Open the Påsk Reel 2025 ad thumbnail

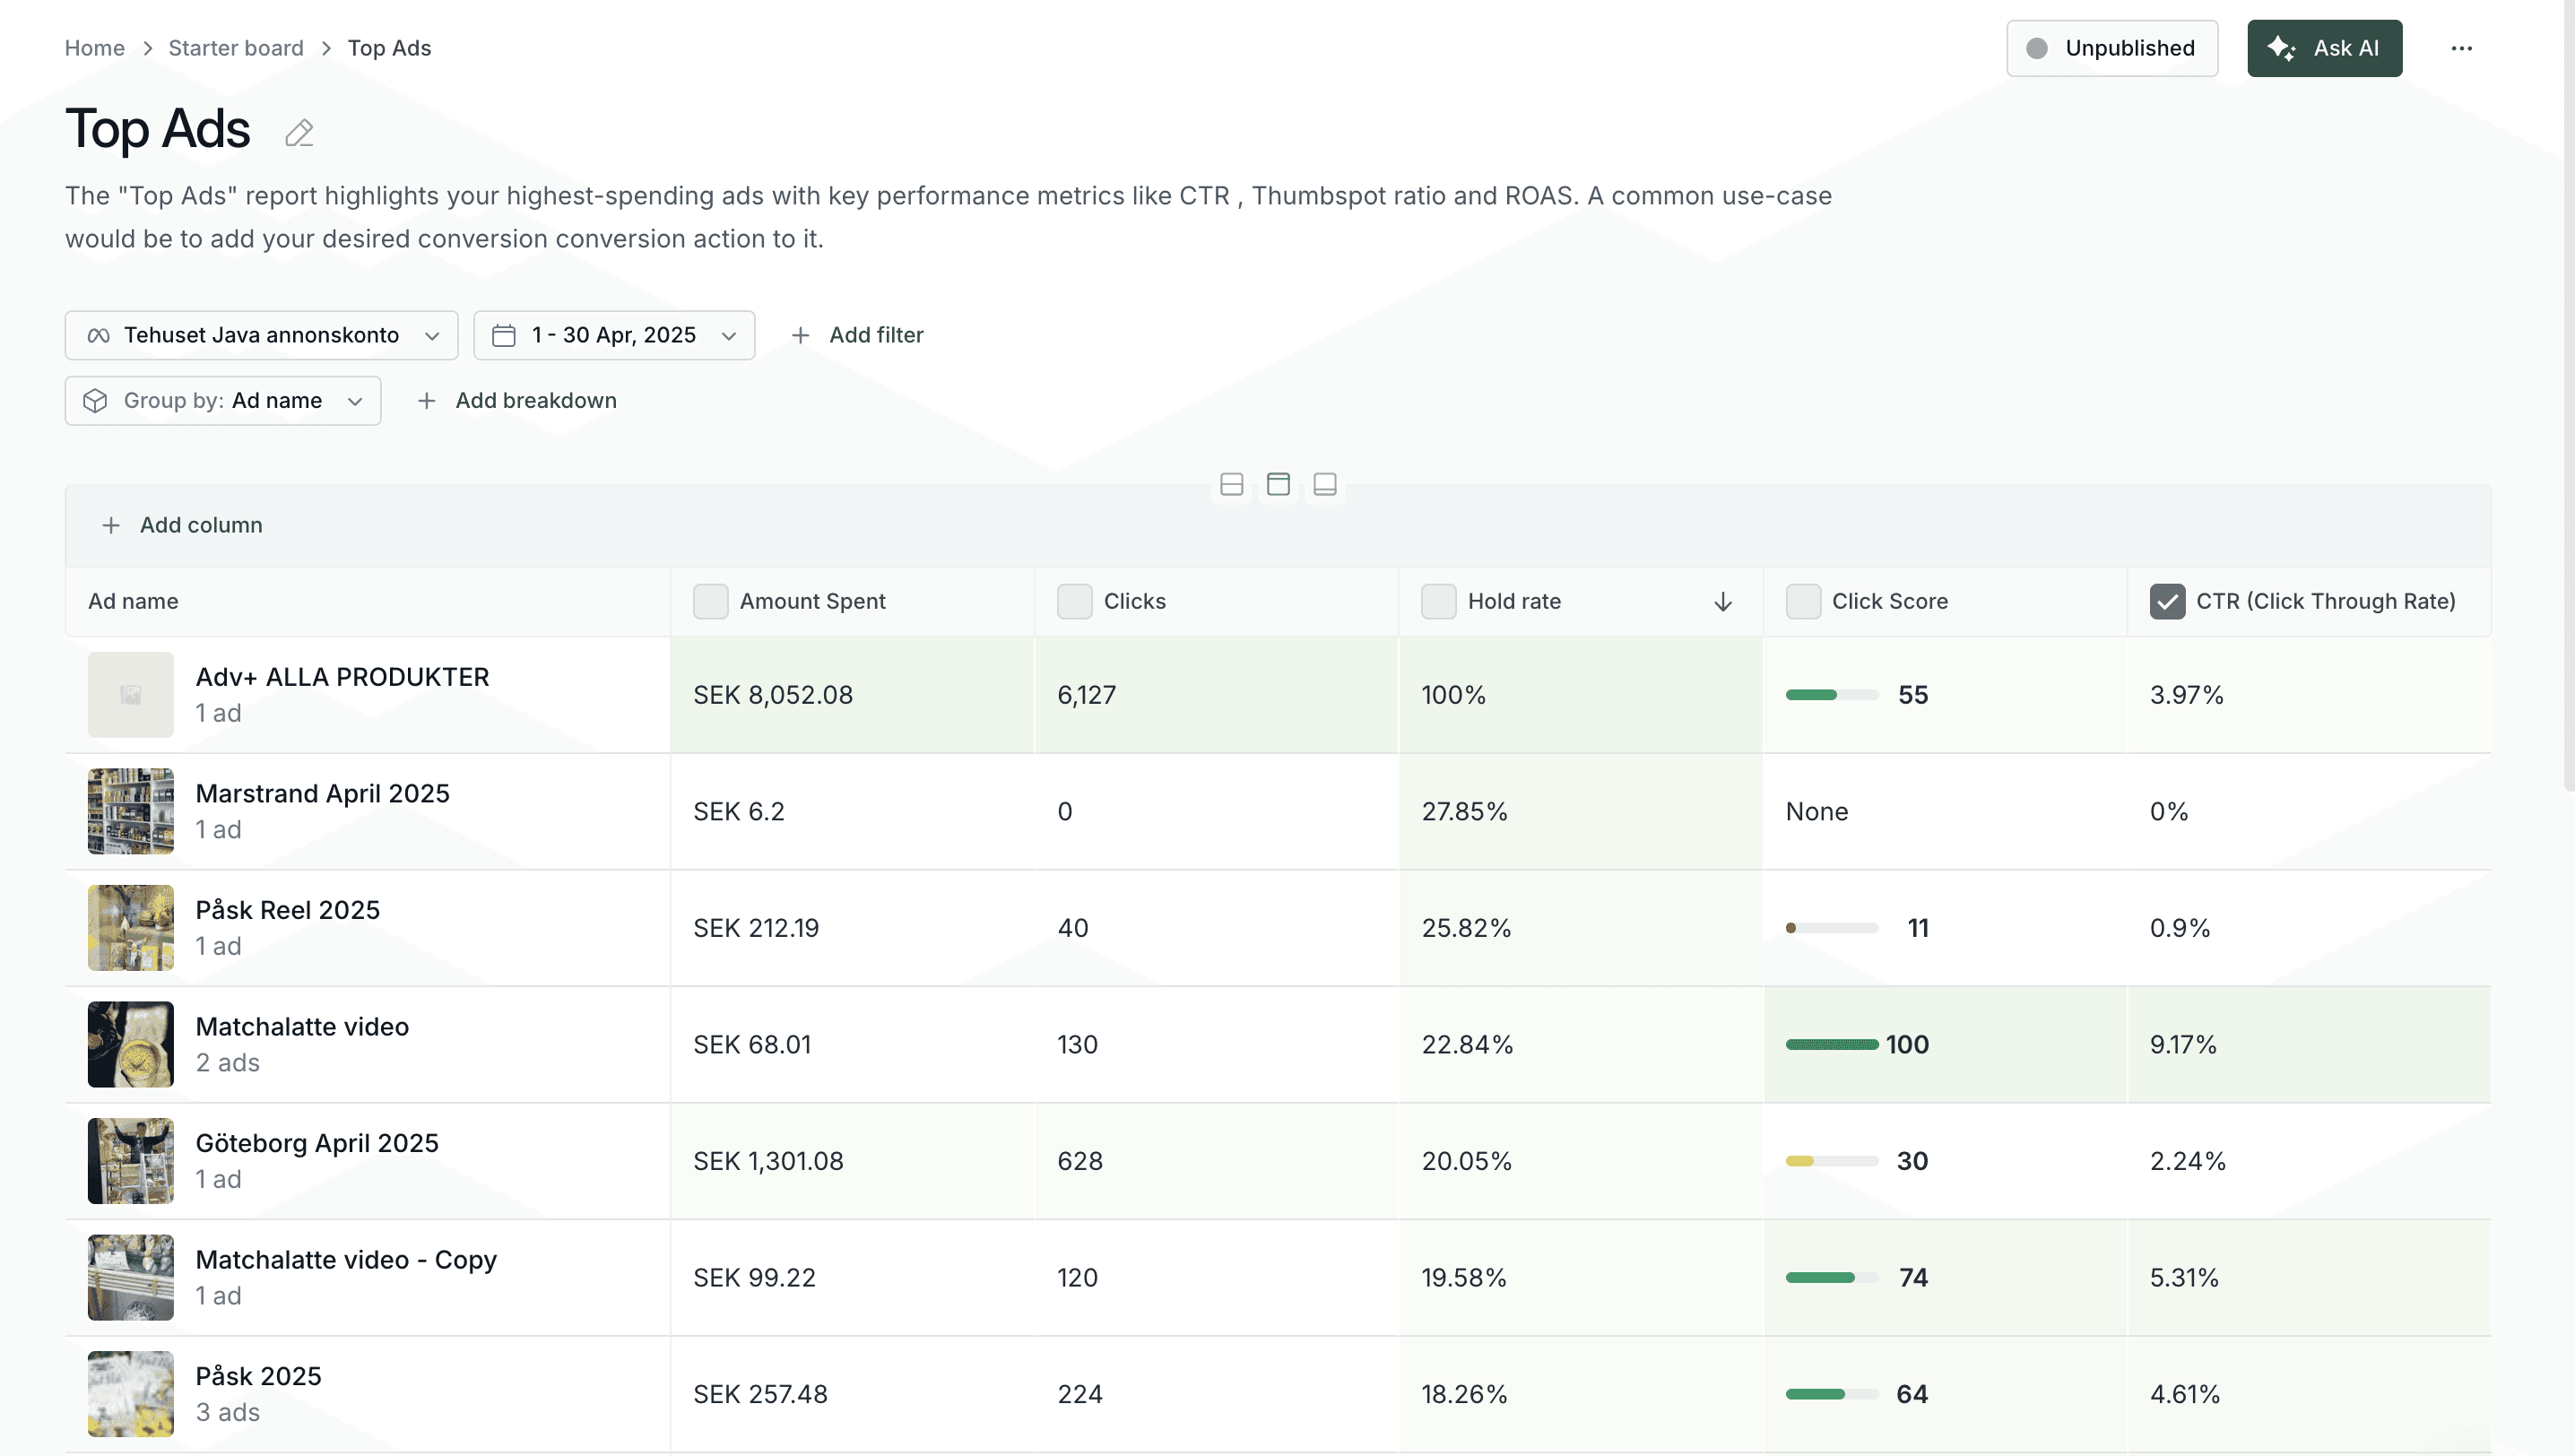[x=130, y=928]
